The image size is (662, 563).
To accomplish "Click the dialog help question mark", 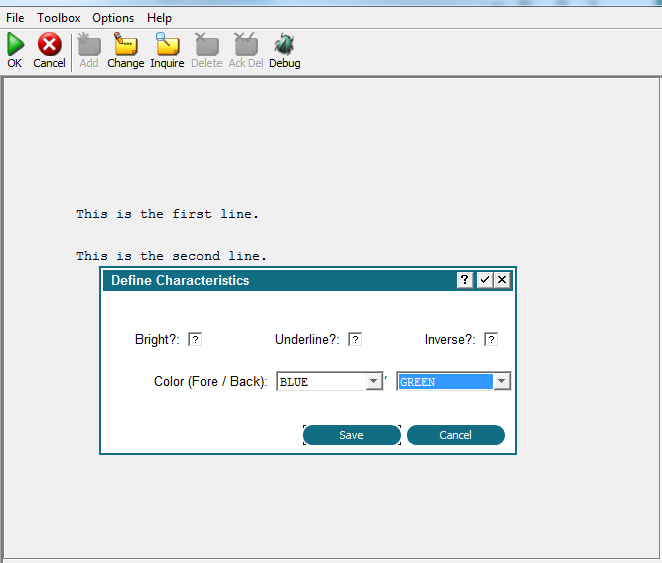I will click(x=464, y=280).
